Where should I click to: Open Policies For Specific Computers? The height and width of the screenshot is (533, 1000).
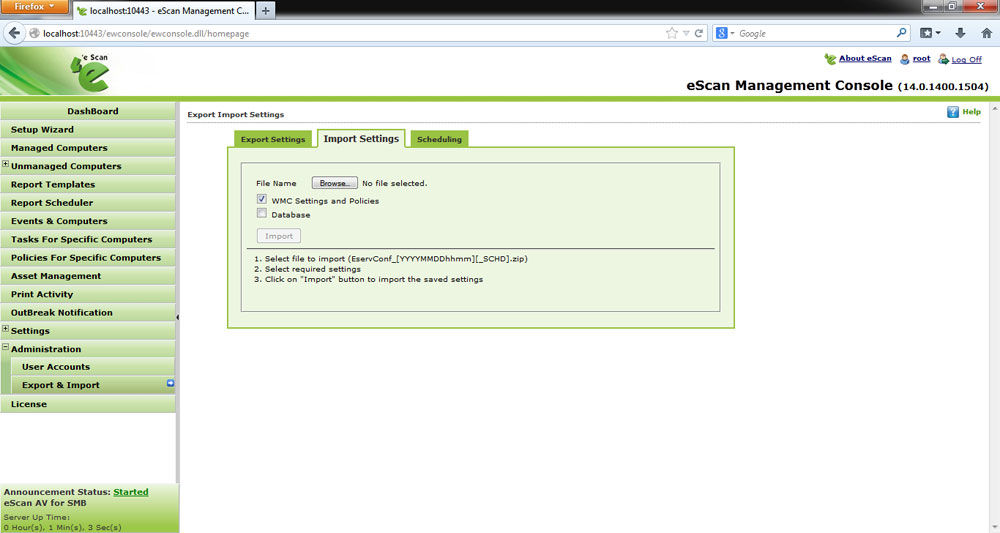pos(88,258)
